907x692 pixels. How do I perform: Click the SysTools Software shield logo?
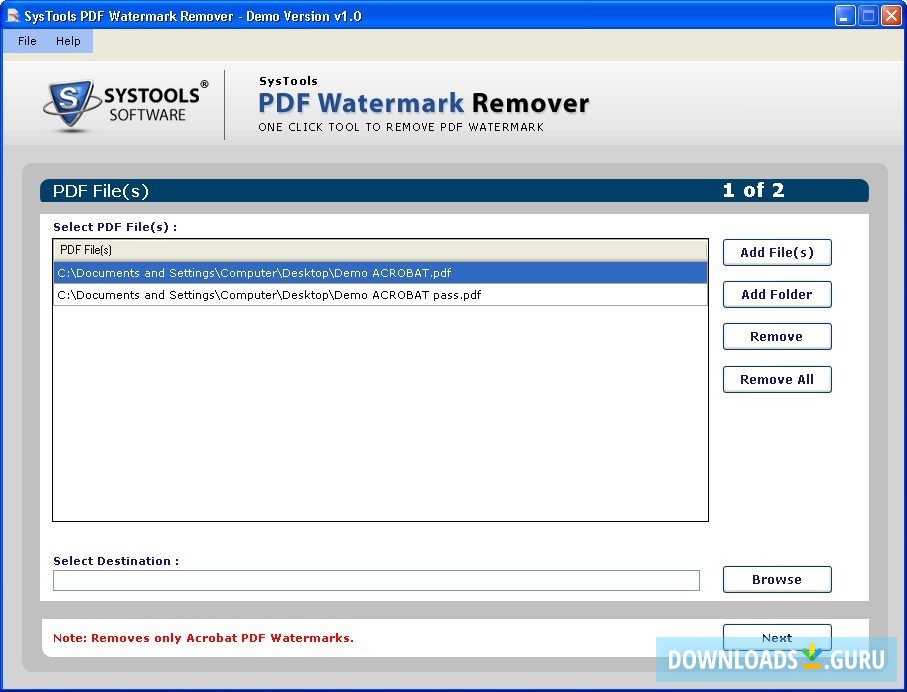pyautogui.click(x=71, y=104)
